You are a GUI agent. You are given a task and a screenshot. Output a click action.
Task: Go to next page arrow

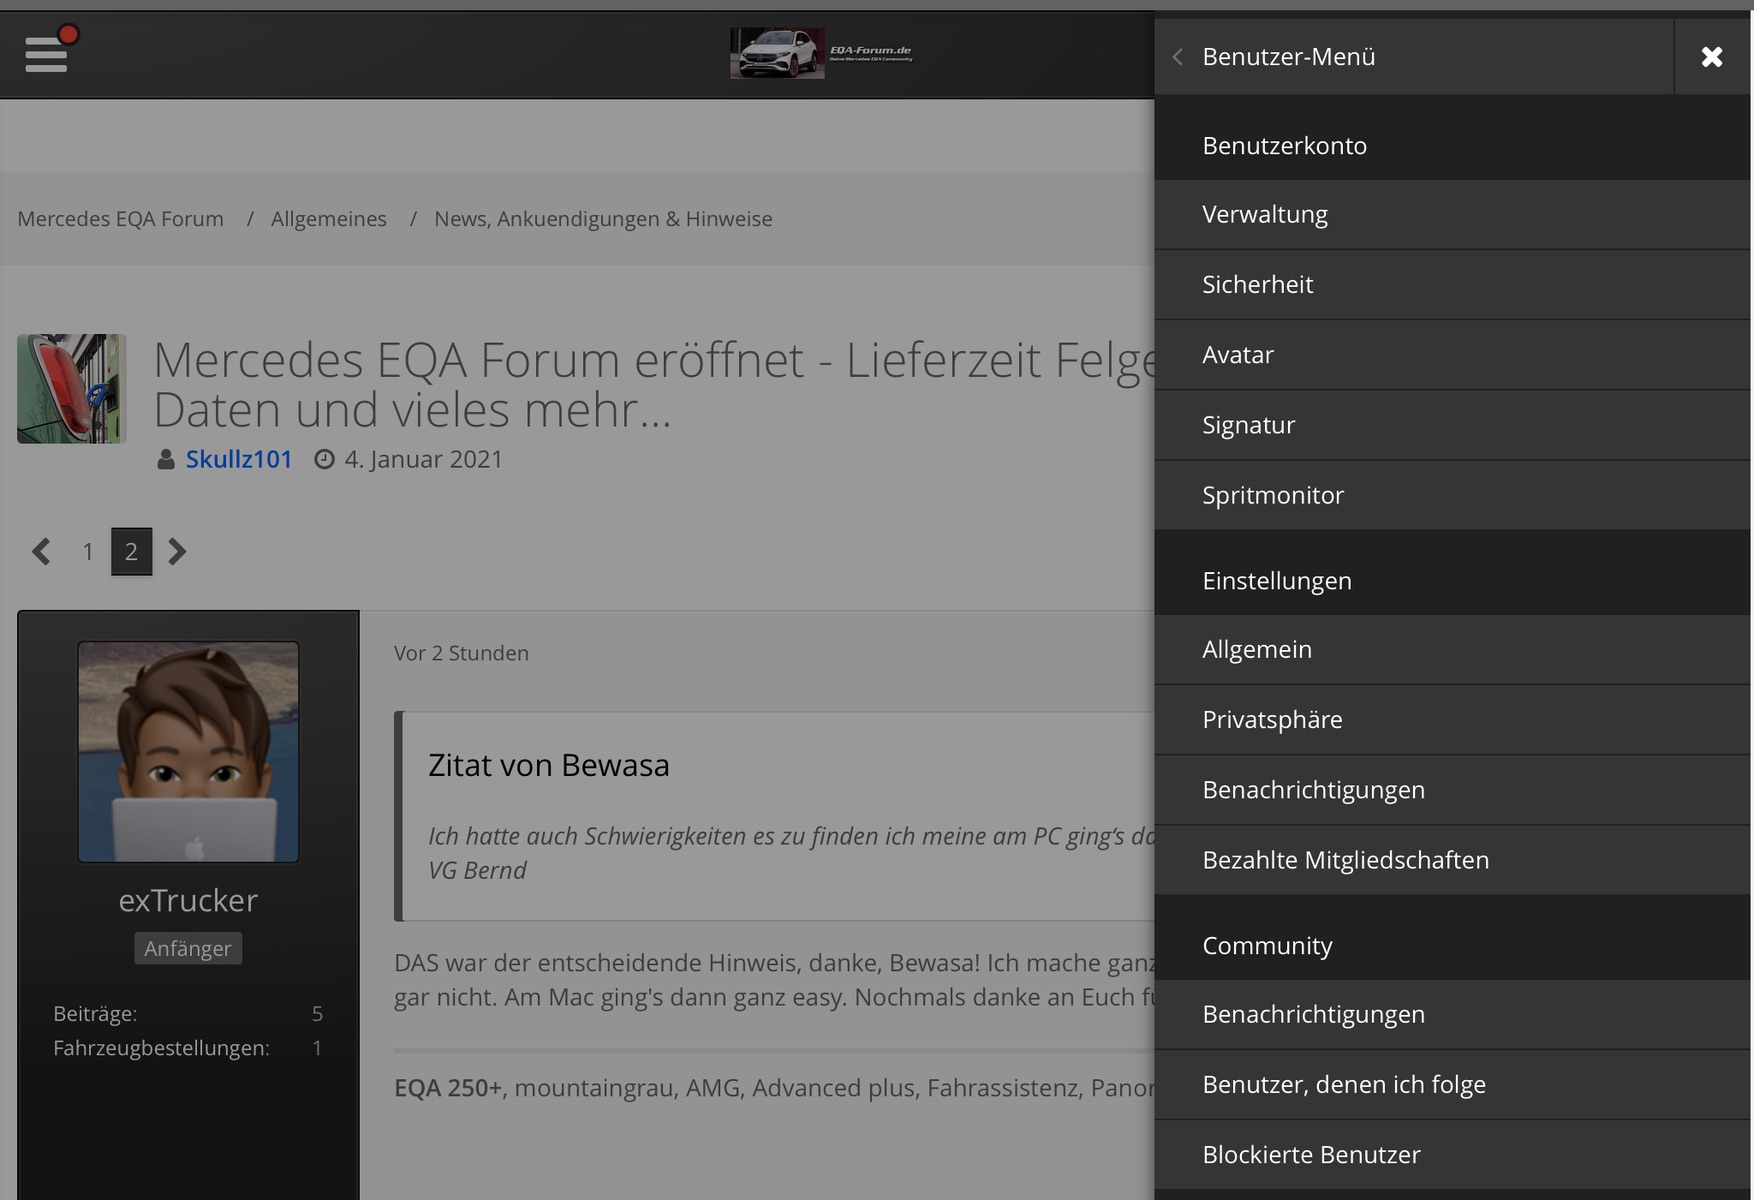[177, 552]
